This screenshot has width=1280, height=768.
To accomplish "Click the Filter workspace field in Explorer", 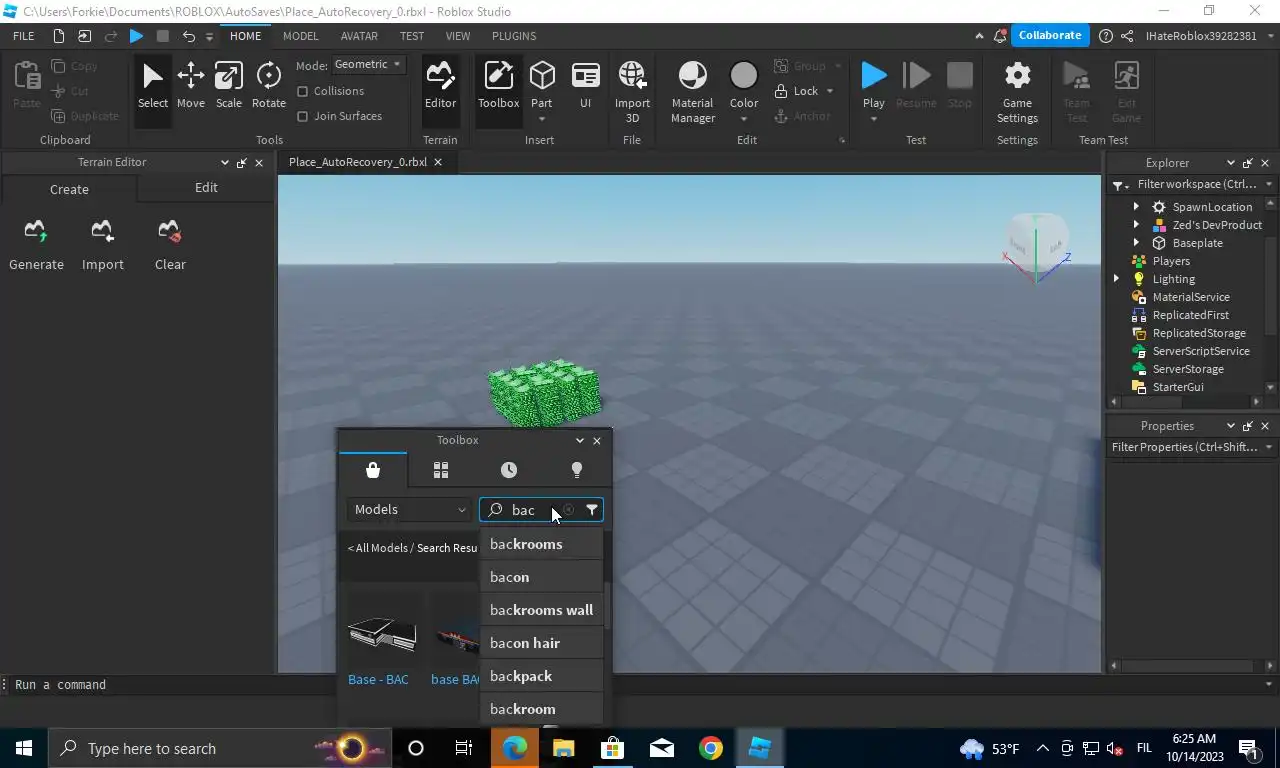I will pyautogui.click(x=1195, y=185).
